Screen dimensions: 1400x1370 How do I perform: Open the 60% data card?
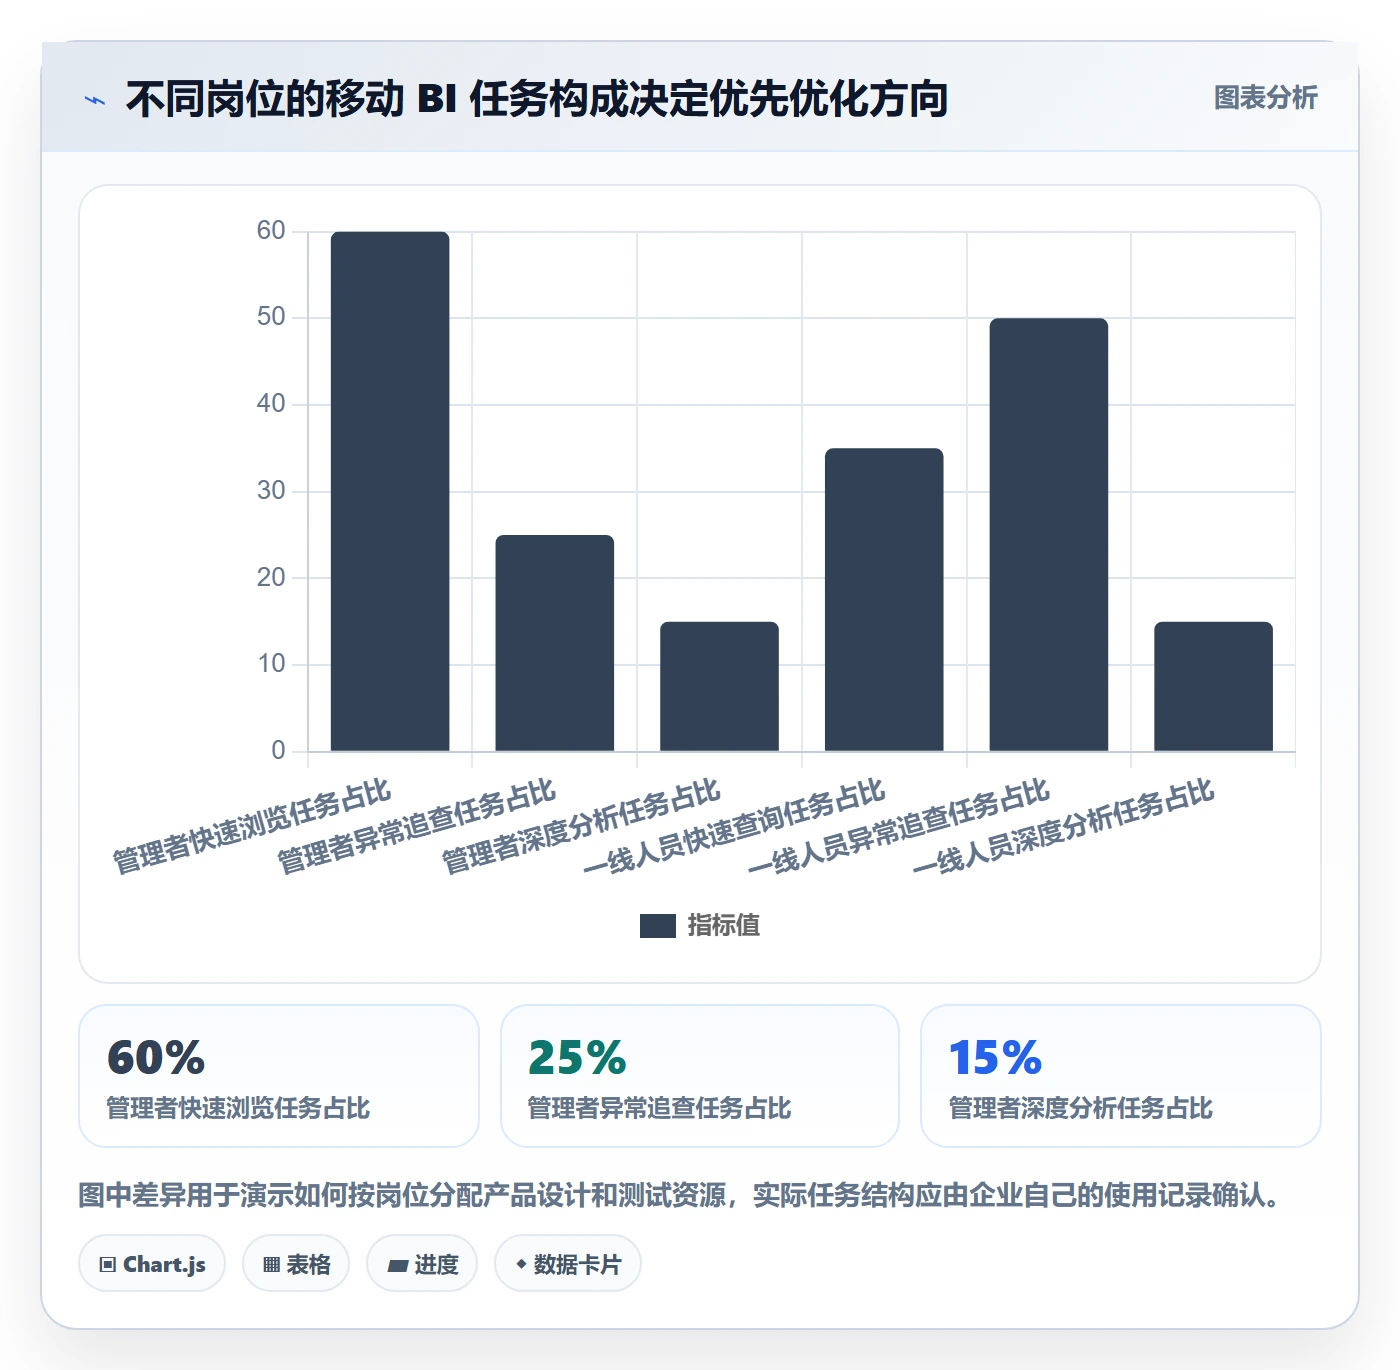pos(279,1076)
